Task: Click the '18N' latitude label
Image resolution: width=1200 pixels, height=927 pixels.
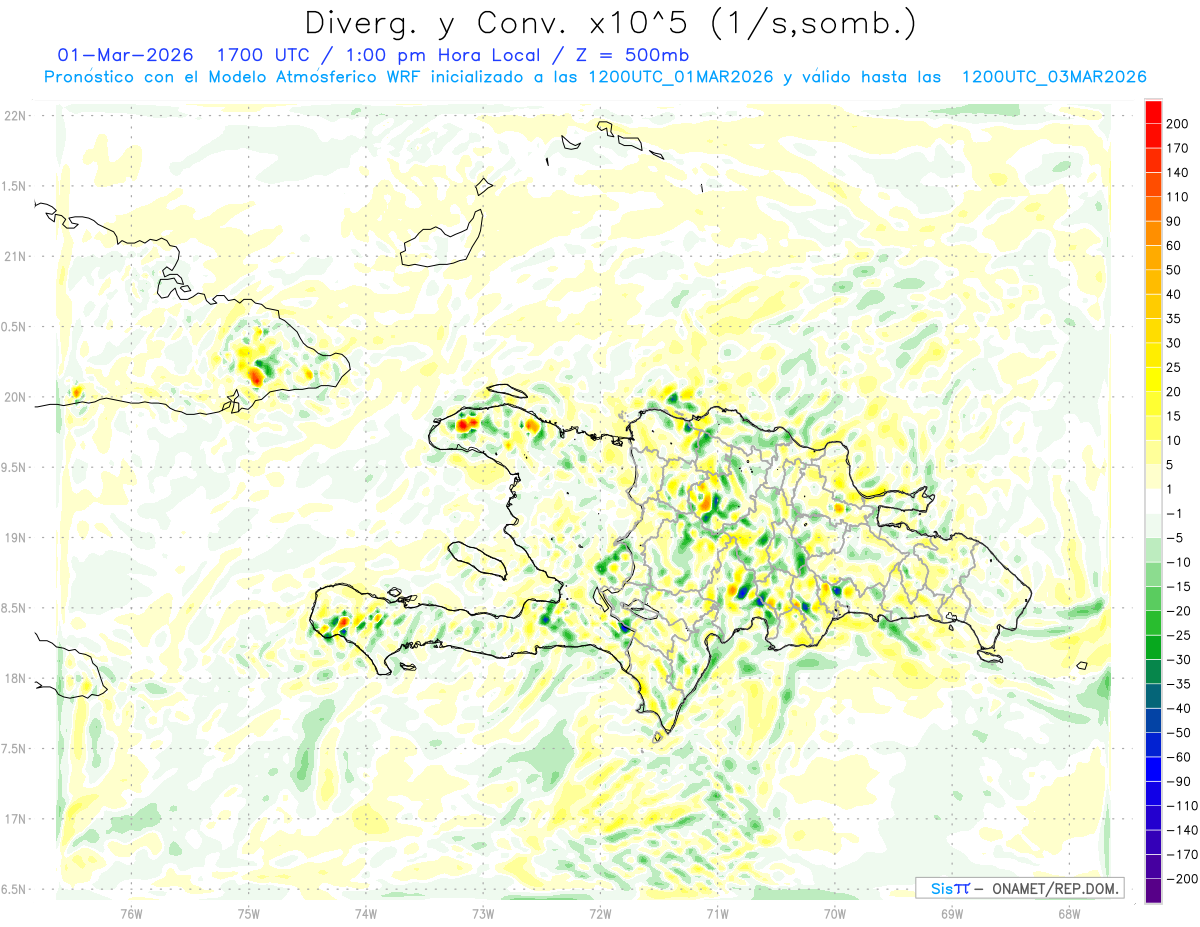Action: click(14, 678)
